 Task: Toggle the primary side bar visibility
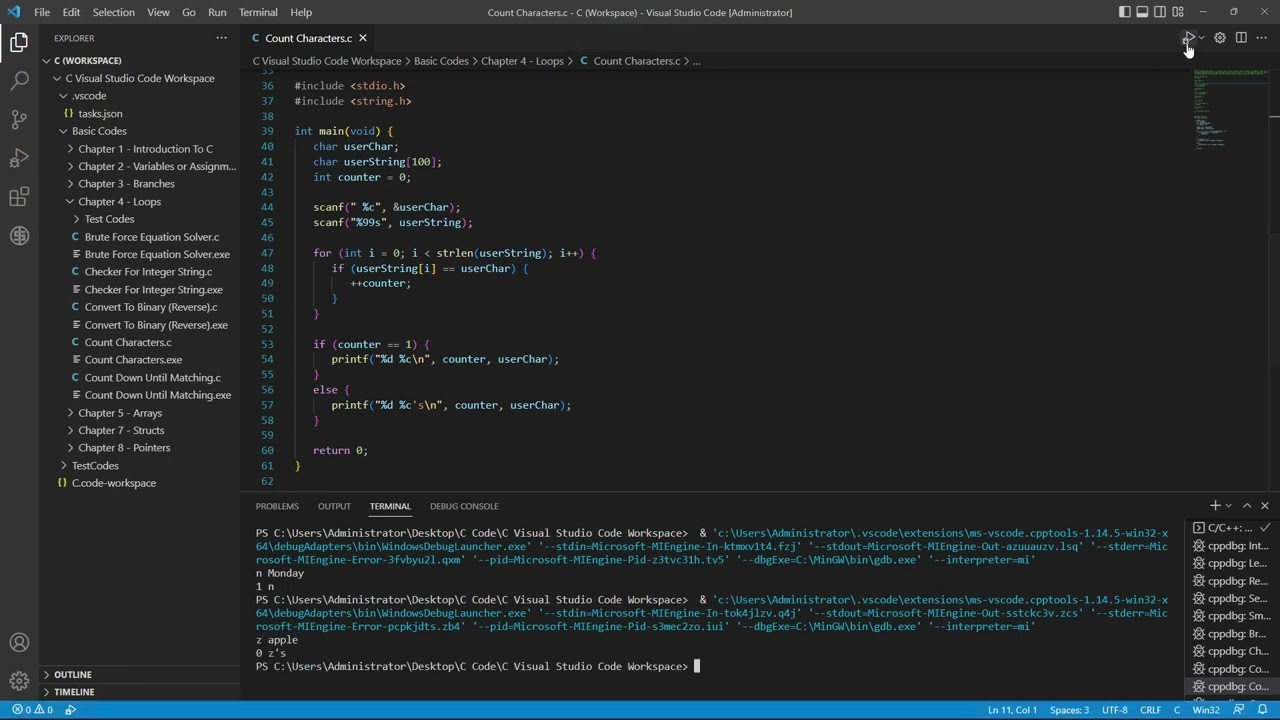[1125, 12]
